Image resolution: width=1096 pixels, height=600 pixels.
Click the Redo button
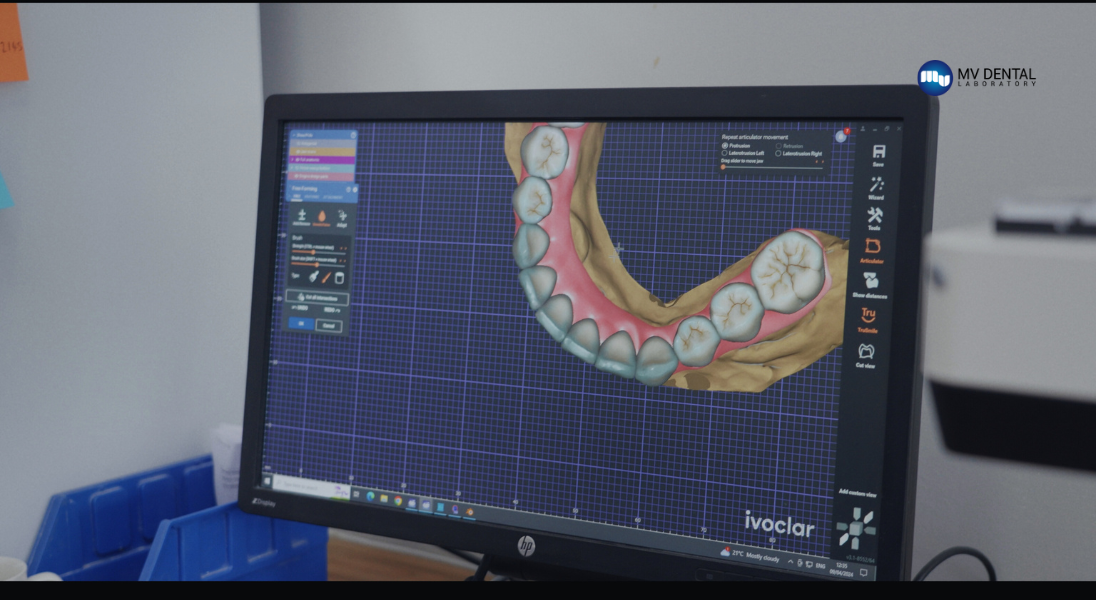(x=331, y=308)
